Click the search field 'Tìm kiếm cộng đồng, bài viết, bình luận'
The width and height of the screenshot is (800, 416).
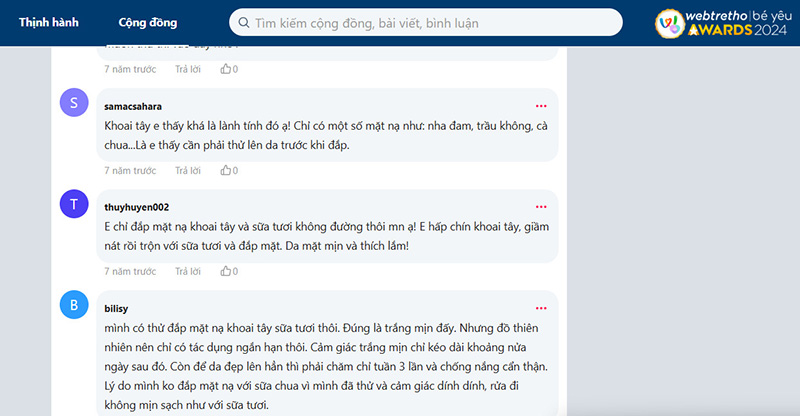[x=426, y=22]
